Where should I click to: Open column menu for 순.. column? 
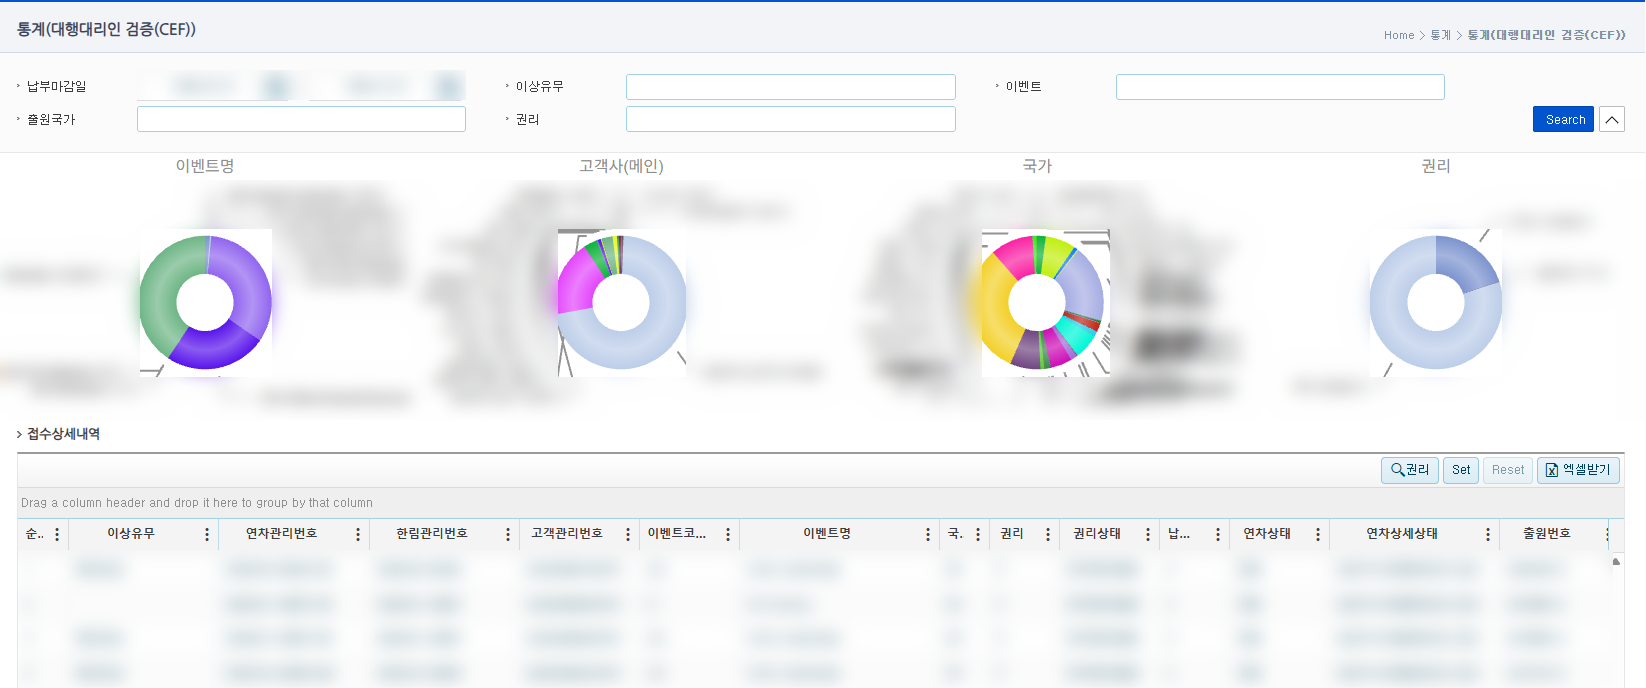[x=57, y=535]
